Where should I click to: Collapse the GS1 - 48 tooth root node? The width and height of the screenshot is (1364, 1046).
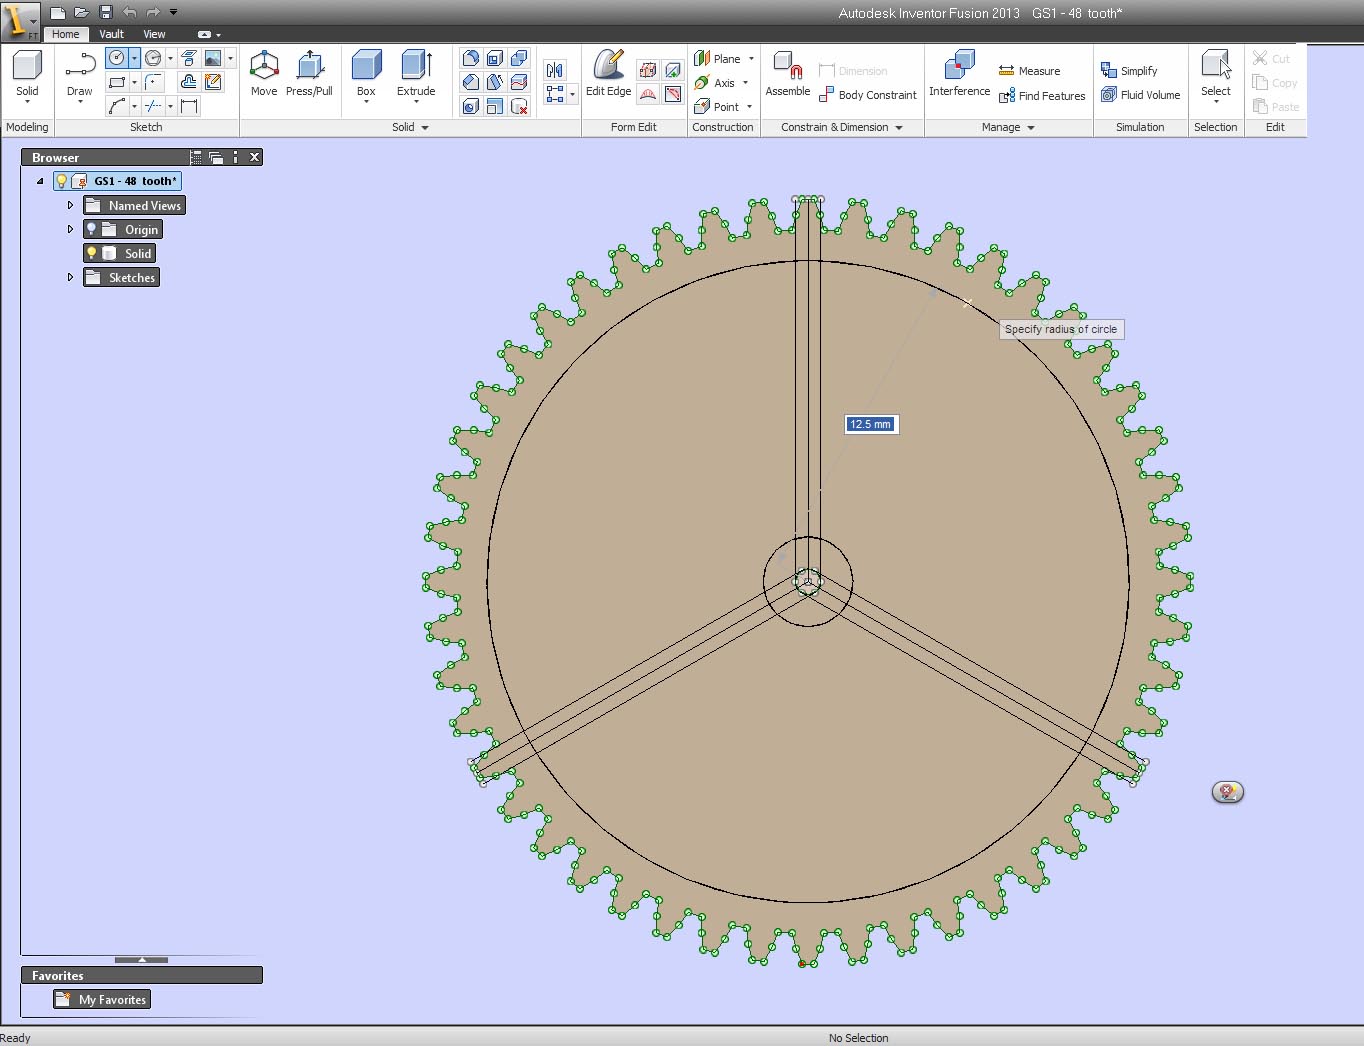tap(40, 181)
